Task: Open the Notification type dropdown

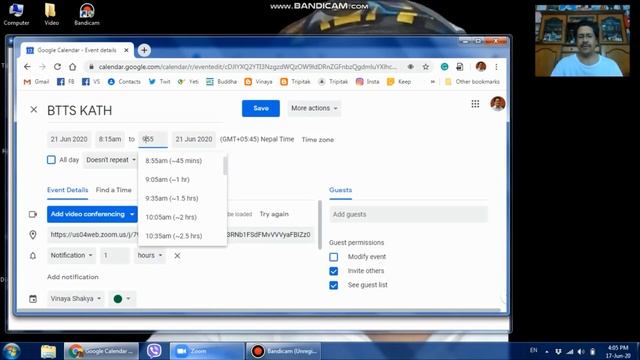Action: tap(71, 256)
